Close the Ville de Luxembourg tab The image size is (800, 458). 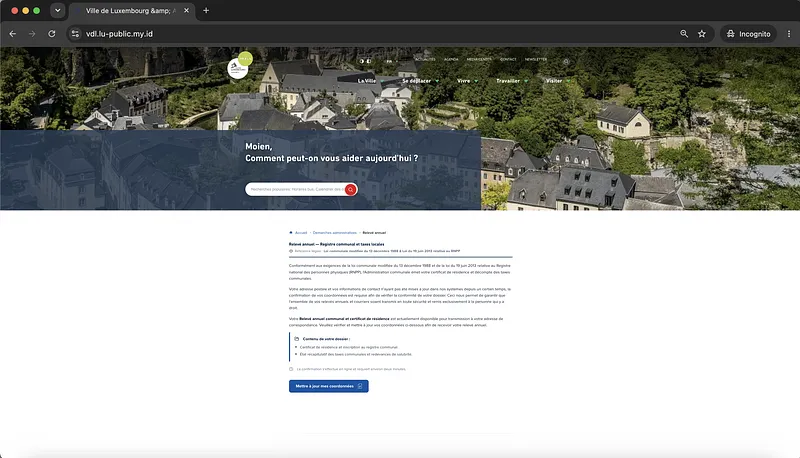pos(186,10)
